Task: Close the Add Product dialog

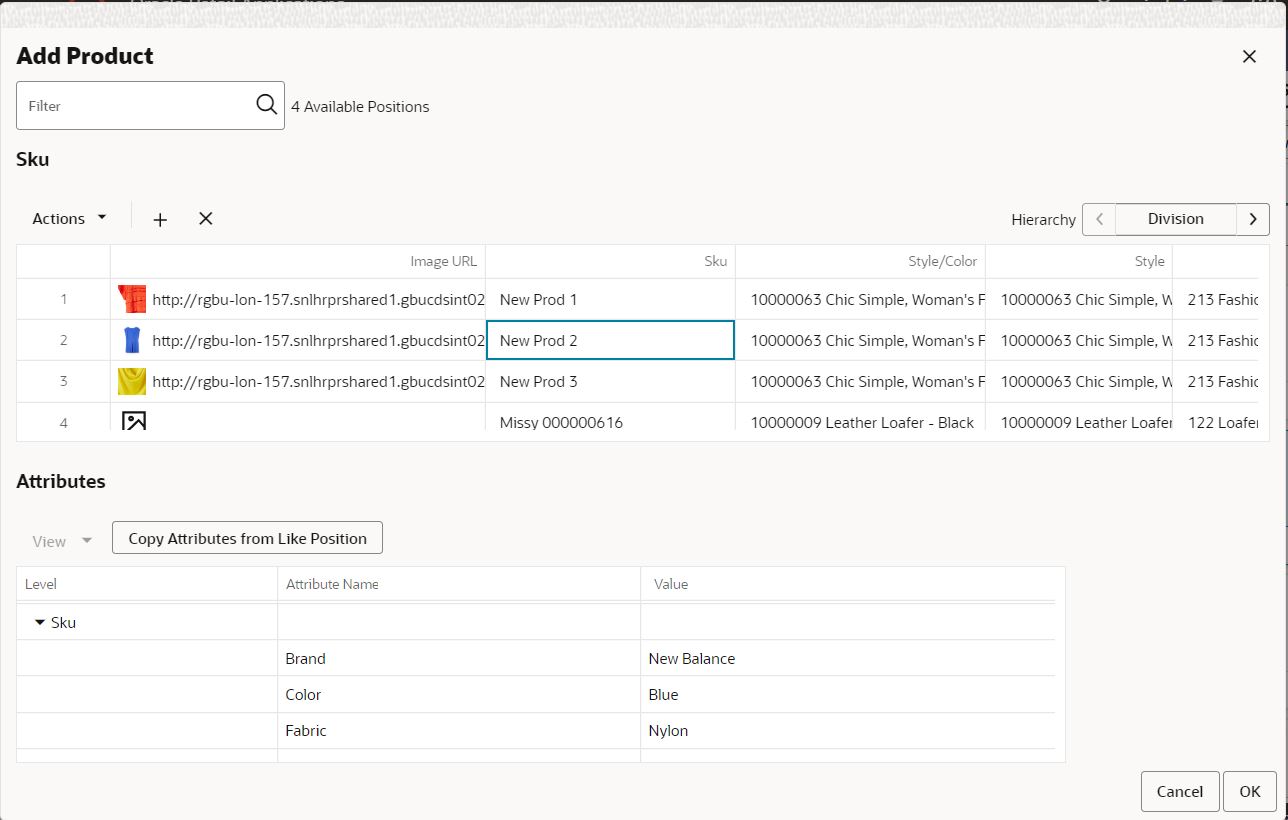Action: (x=1249, y=56)
